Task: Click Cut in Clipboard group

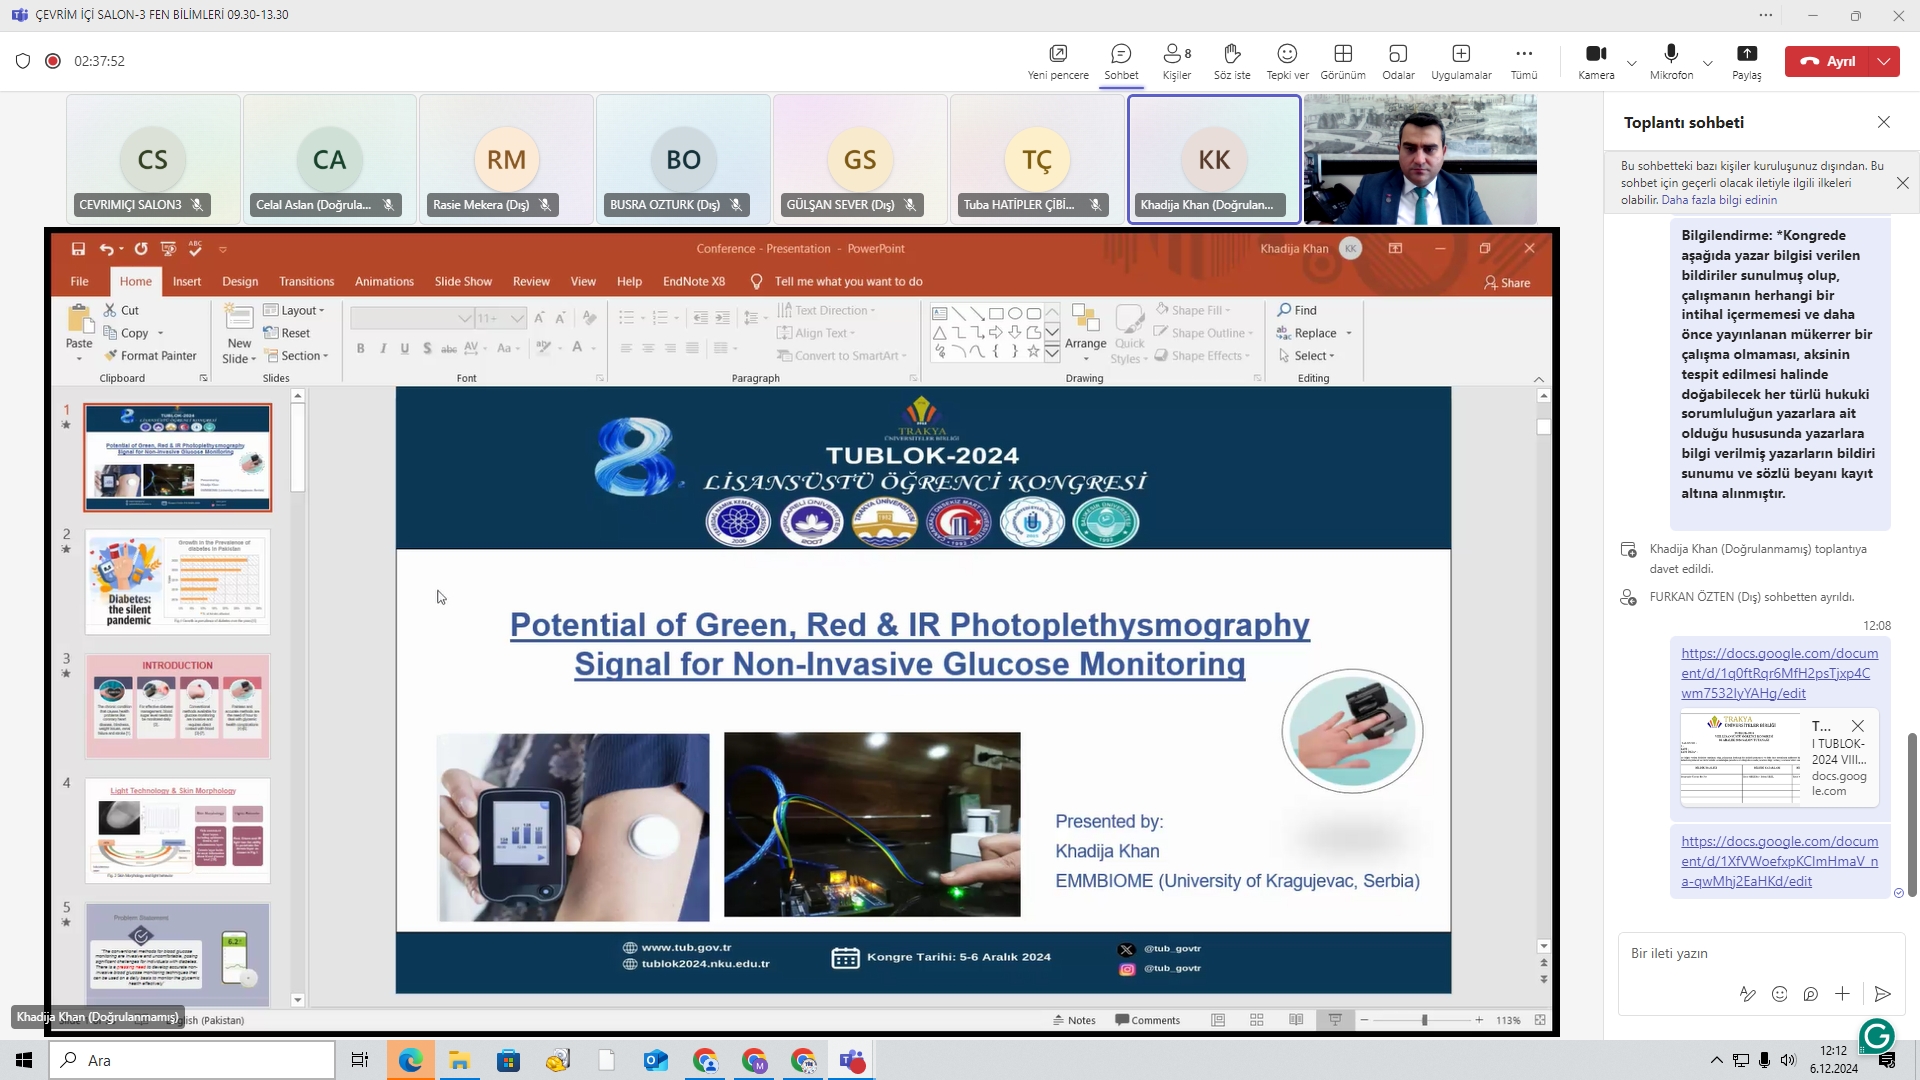Action: click(121, 310)
